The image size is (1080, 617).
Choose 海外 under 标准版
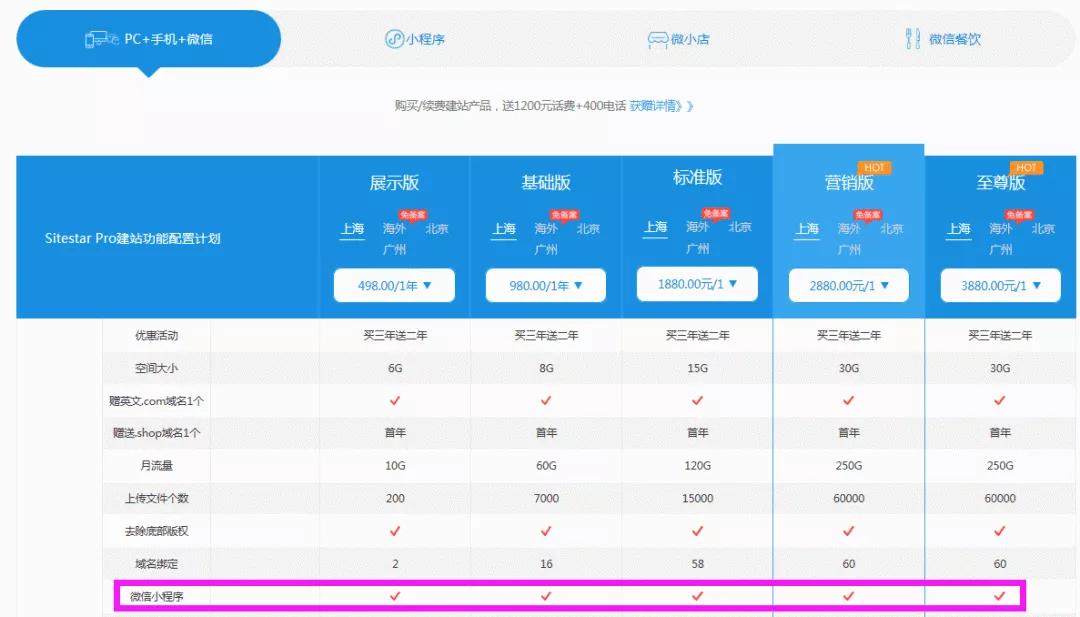pos(697,227)
